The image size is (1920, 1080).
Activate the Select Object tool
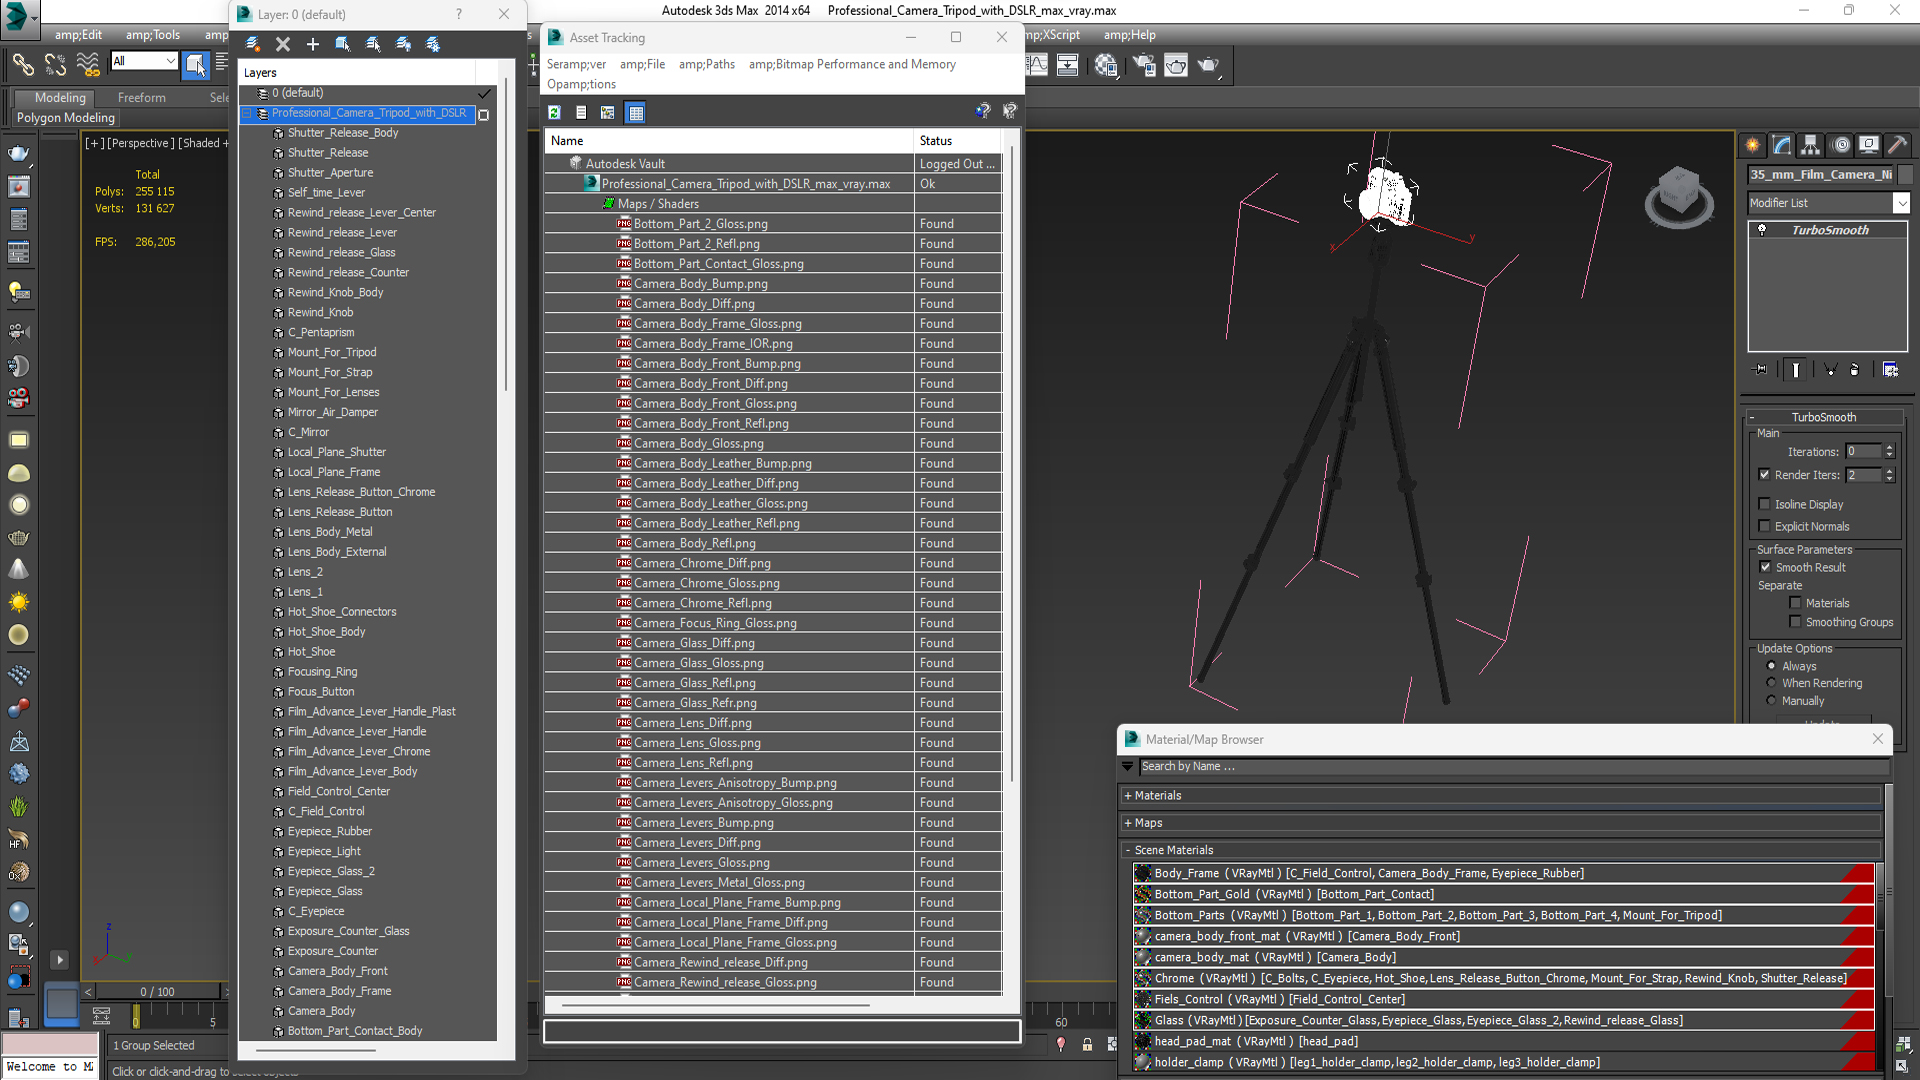(196, 65)
